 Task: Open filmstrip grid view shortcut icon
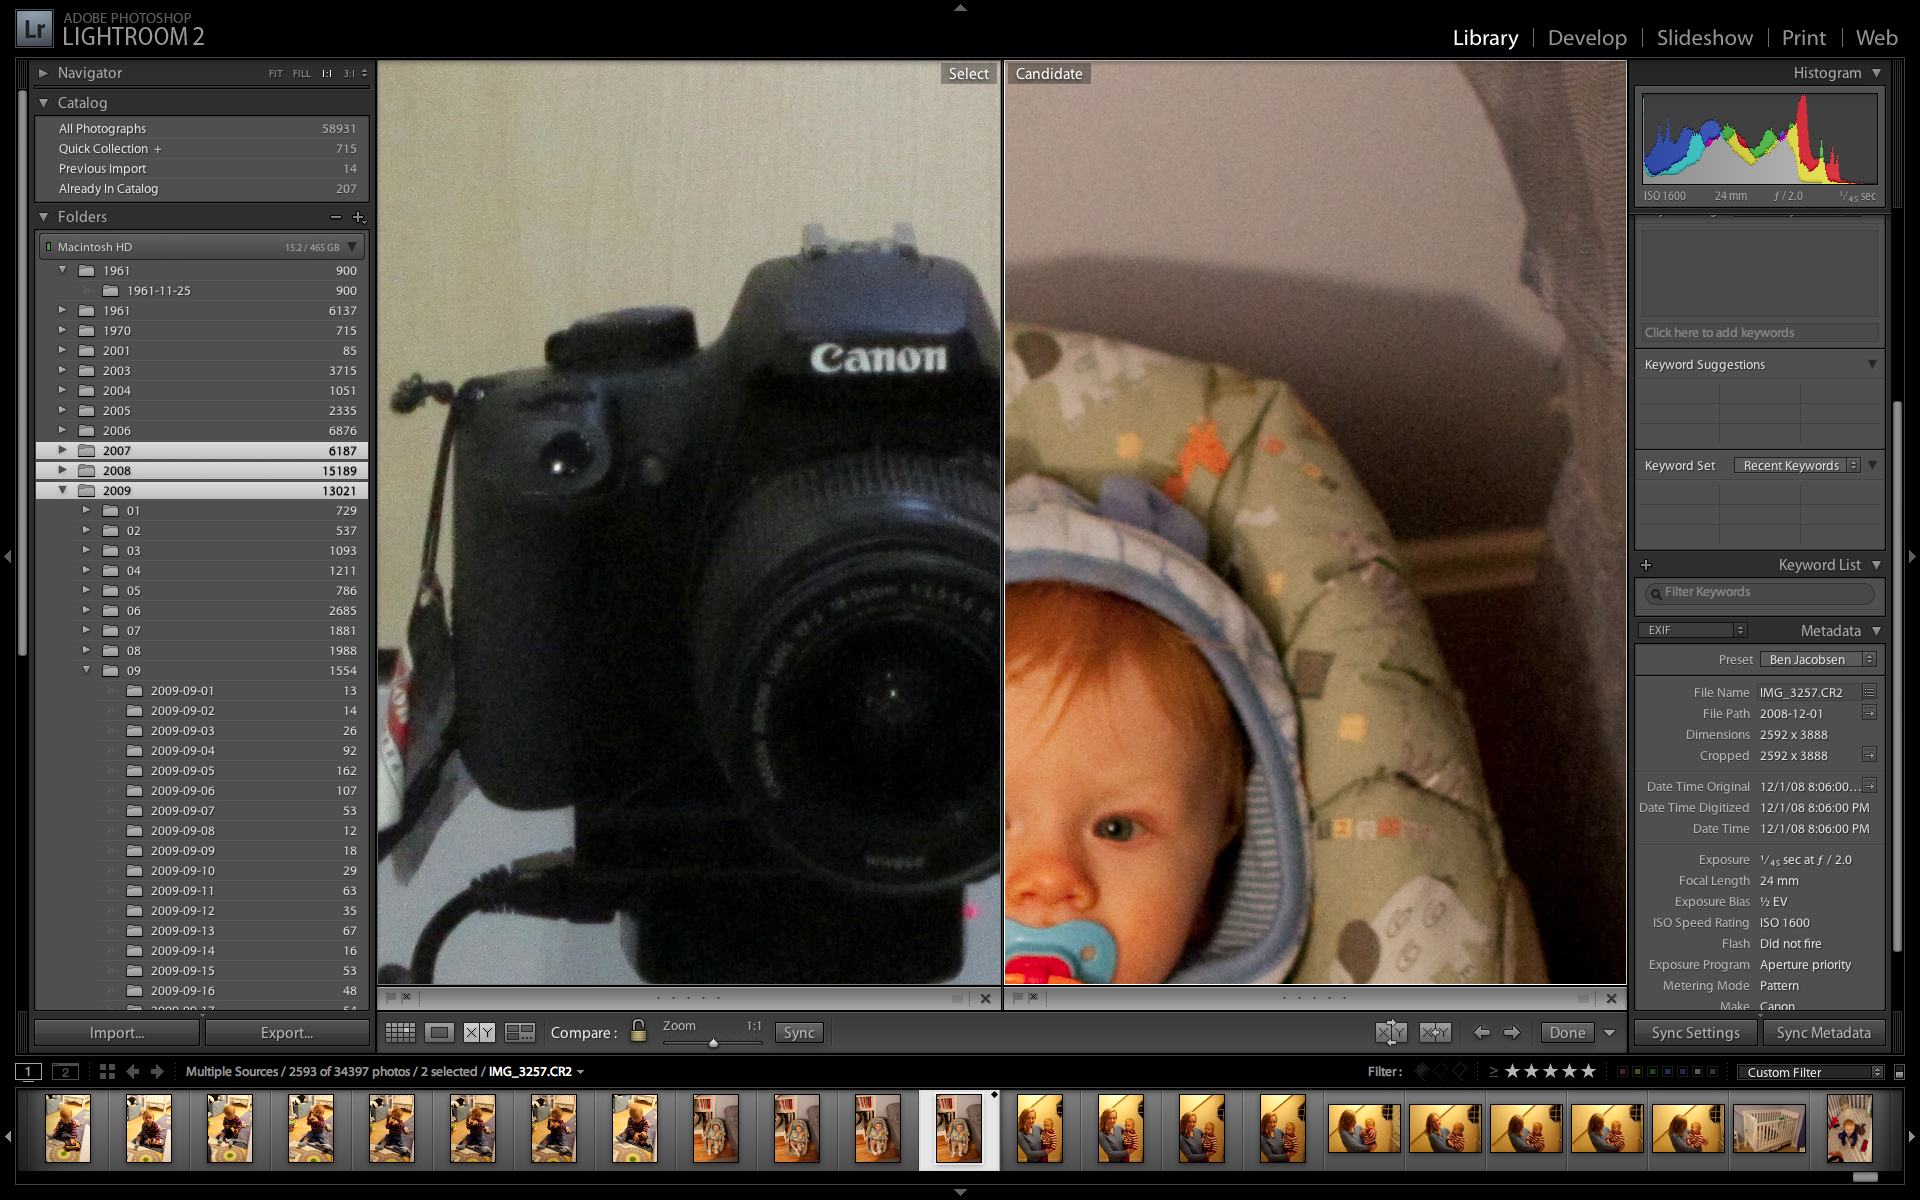(107, 1071)
